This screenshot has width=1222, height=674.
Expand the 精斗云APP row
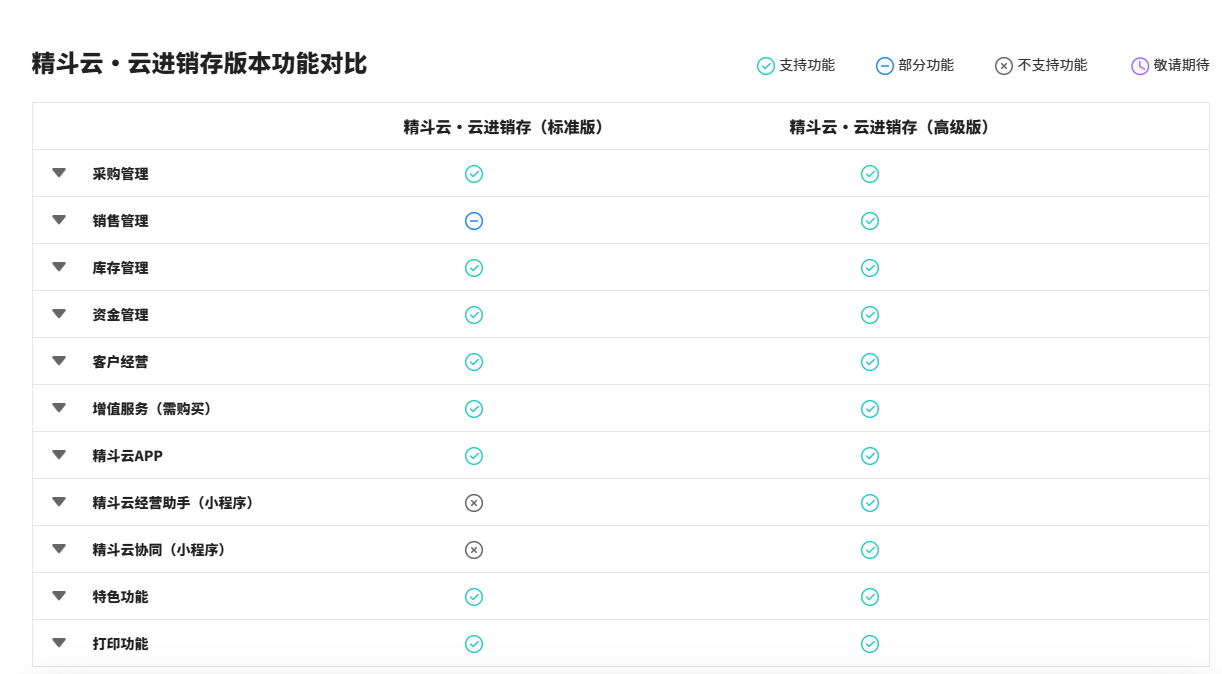click(x=58, y=455)
